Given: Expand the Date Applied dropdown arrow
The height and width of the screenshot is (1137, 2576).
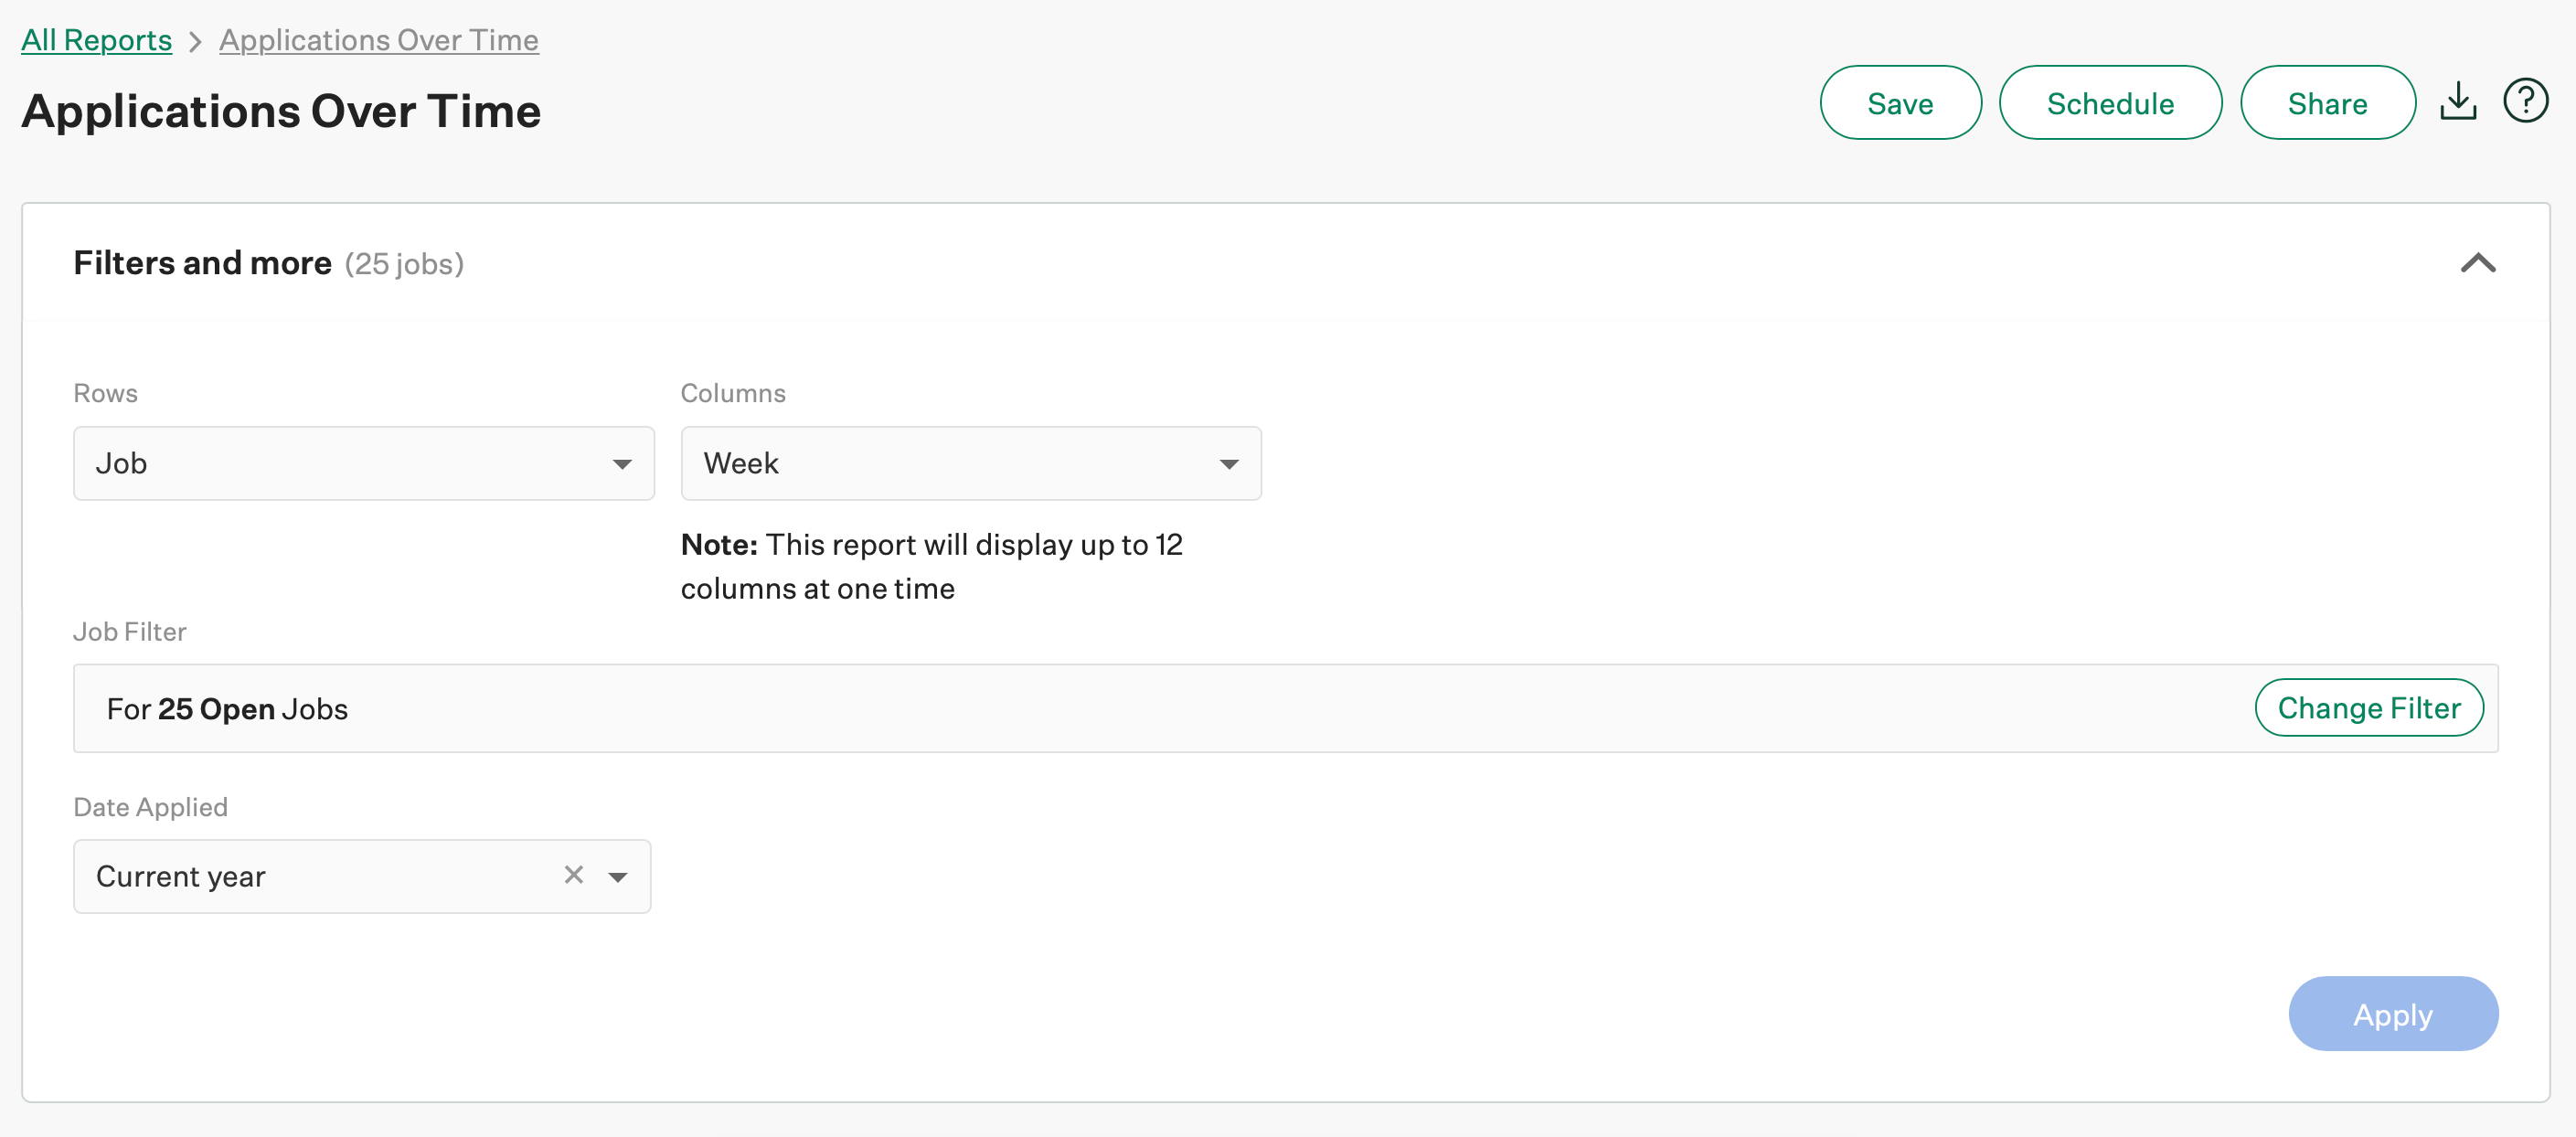Looking at the screenshot, I should coord(618,877).
